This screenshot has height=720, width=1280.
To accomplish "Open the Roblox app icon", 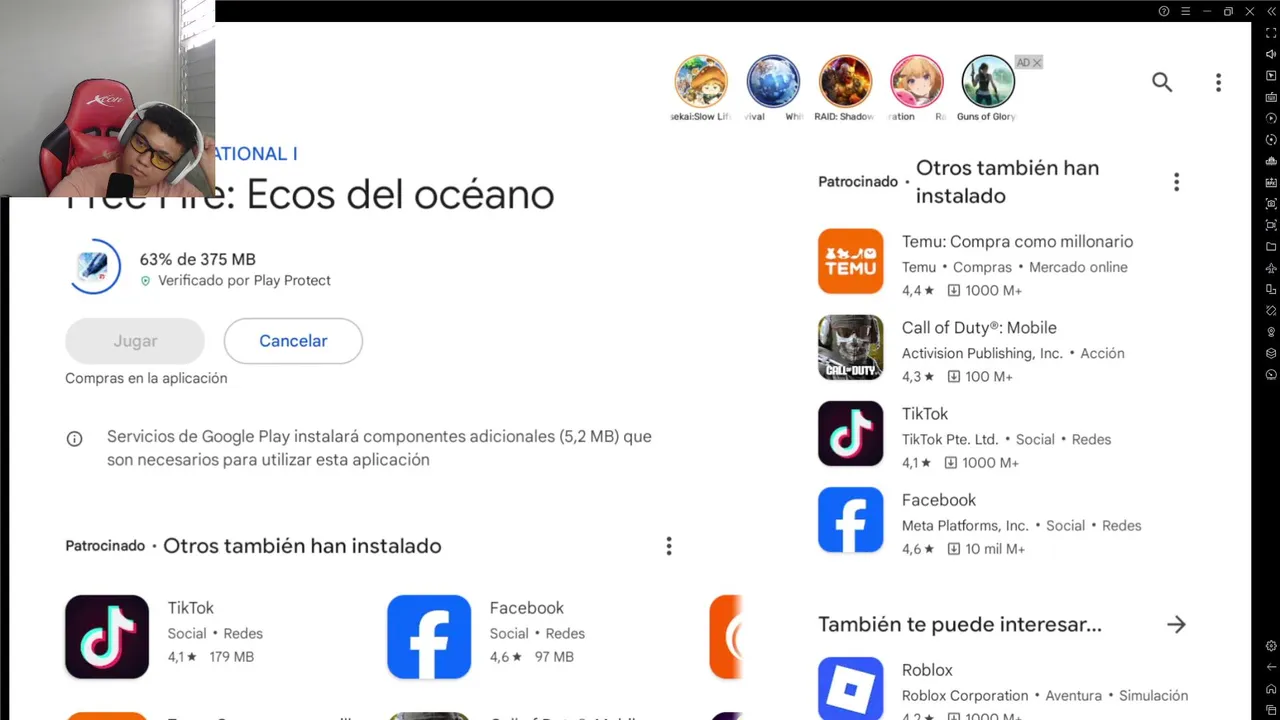I will click(851, 688).
